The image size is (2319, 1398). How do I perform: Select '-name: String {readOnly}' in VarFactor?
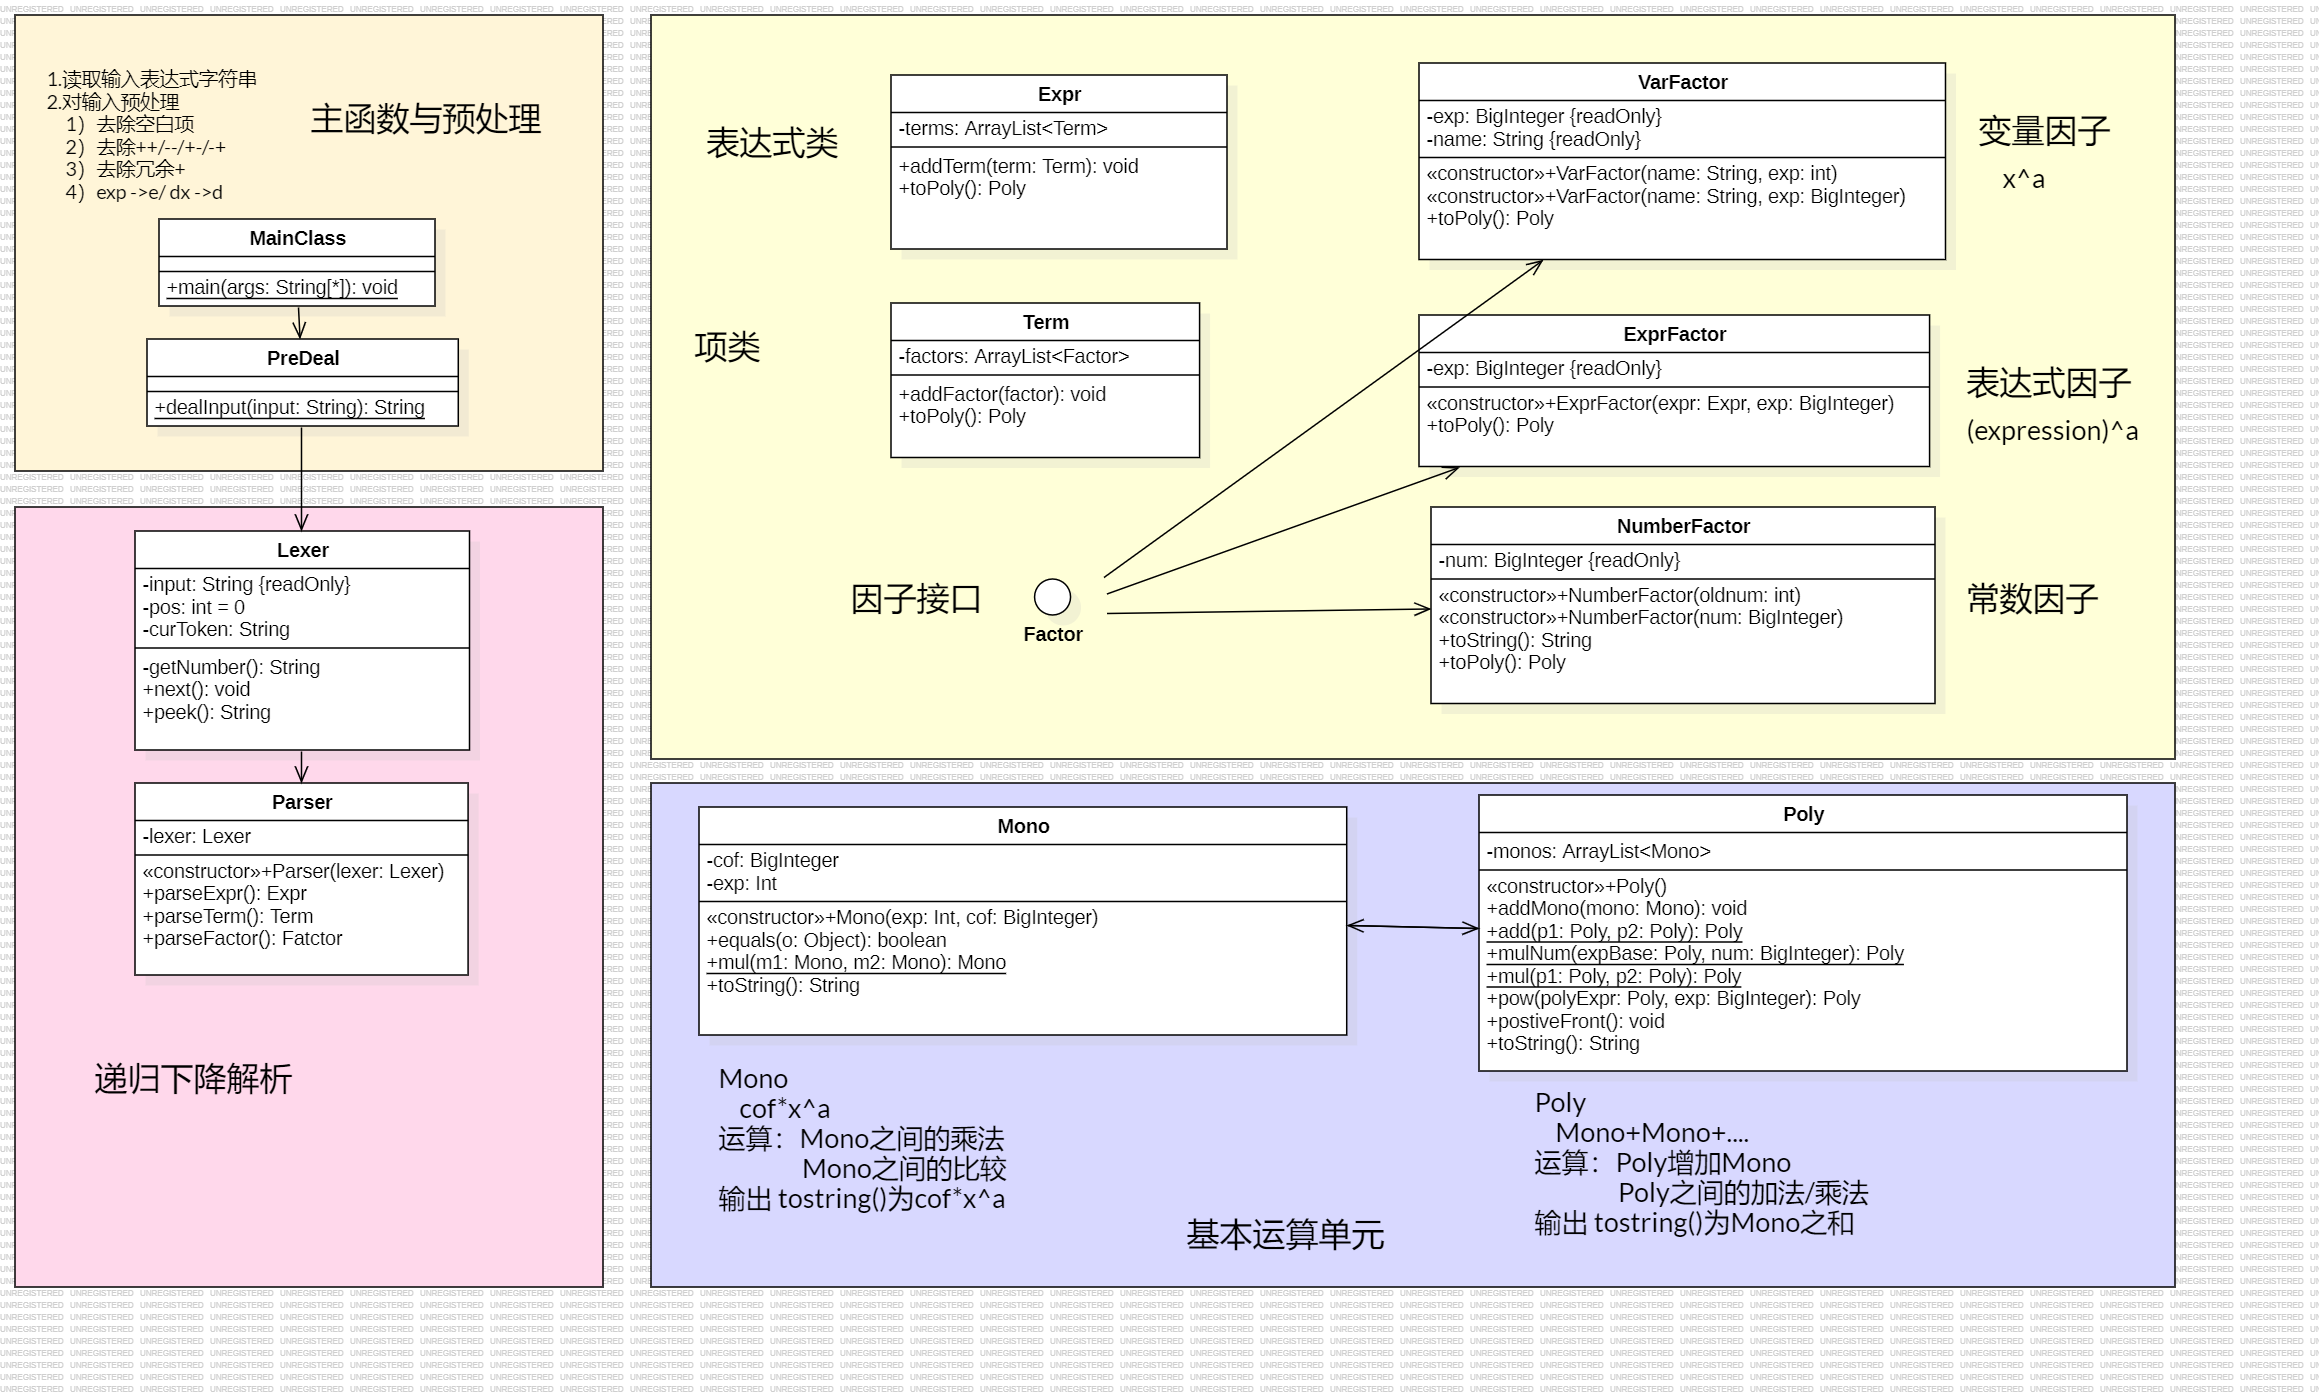(x=1533, y=139)
